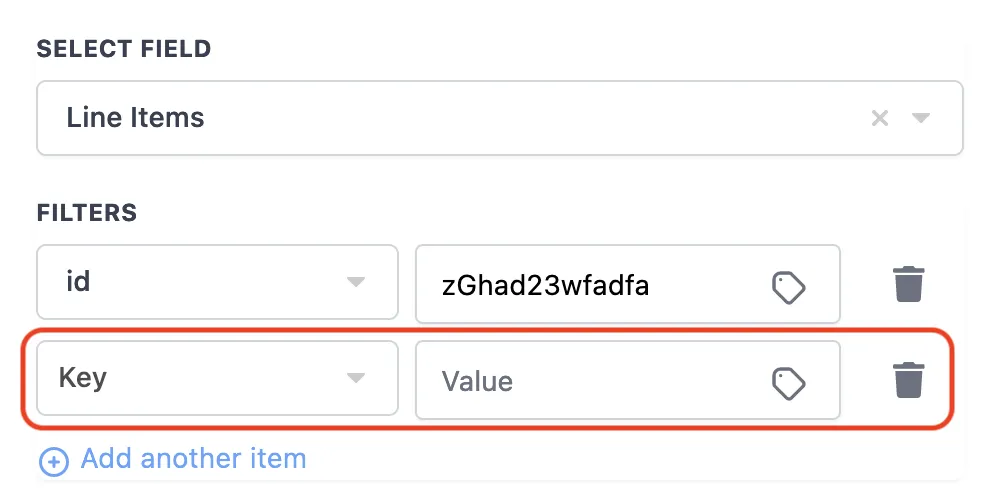The width and height of the screenshot is (1002, 498).
Task: Click the 'Line Items' text in Select Field
Action: pyautogui.click(x=135, y=118)
